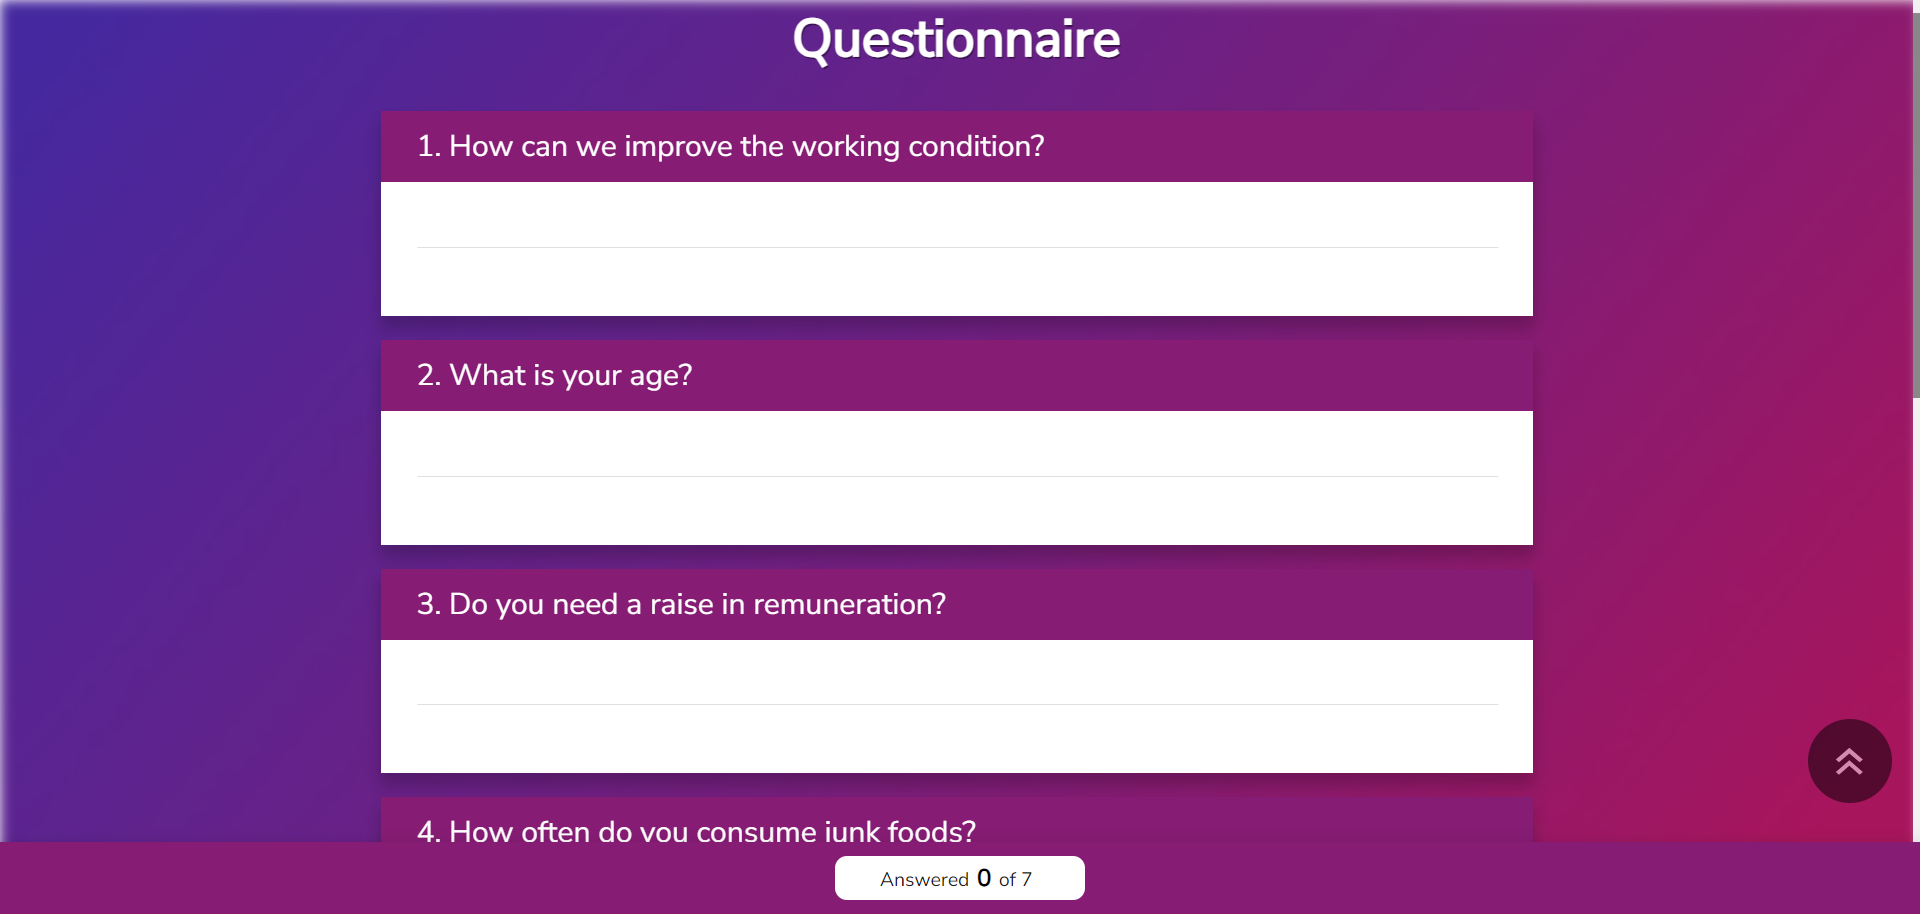Click the circular button in bottom-right corner
1920x914 pixels.
1849,760
